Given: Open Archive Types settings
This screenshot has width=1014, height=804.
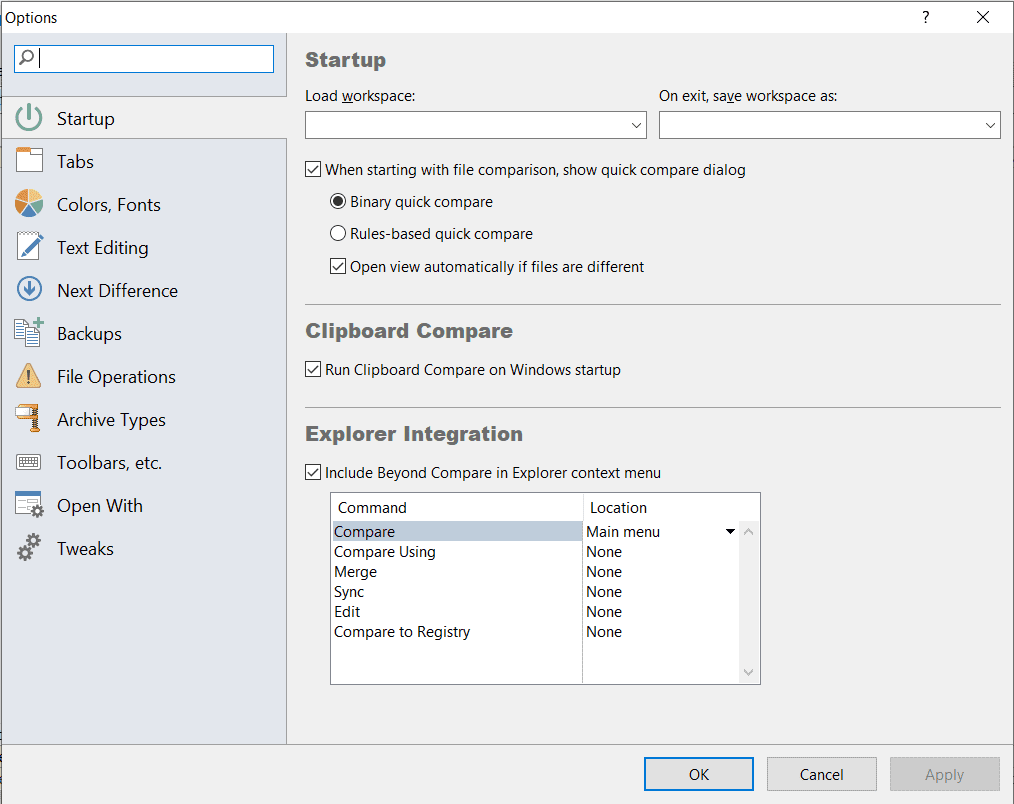Looking at the screenshot, I should 144,419.
